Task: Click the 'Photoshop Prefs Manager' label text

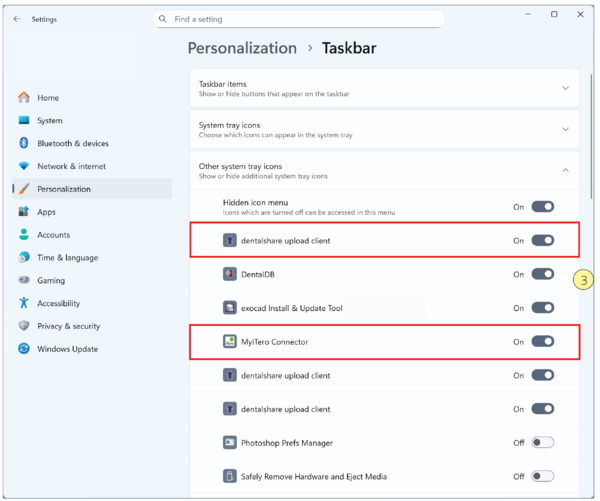Action: tap(287, 443)
